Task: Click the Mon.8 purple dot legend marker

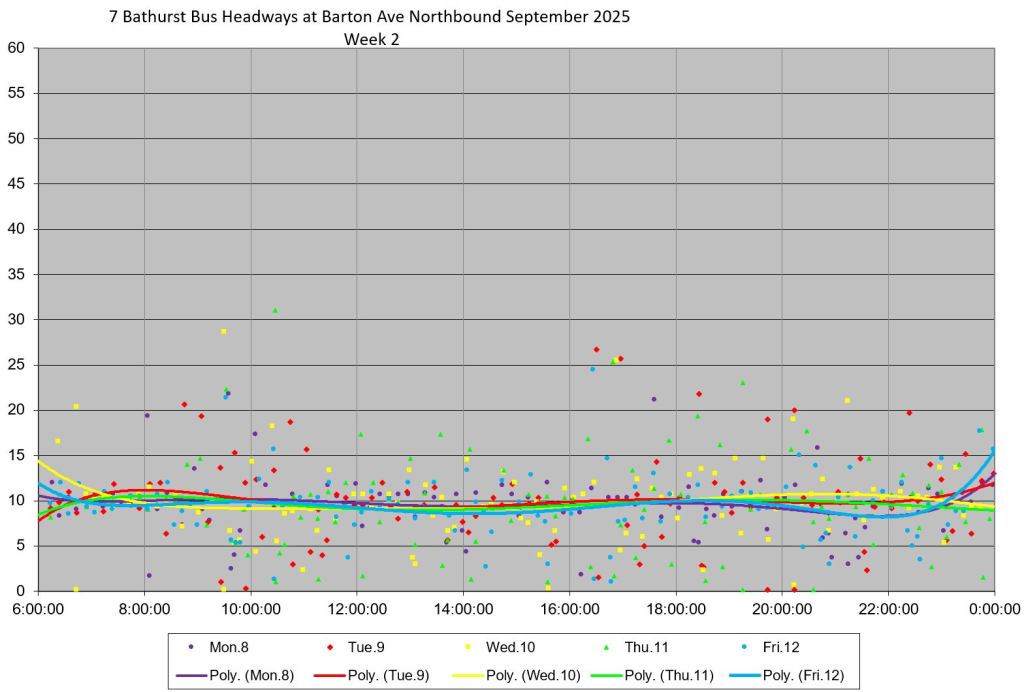Action: coord(191,647)
